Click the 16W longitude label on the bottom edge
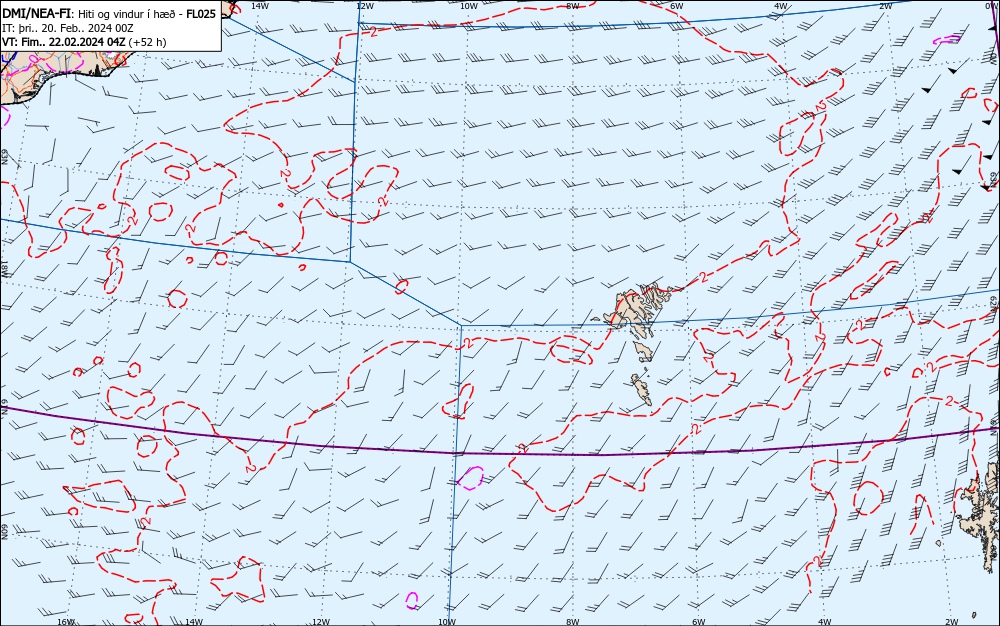Image resolution: width=1000 pixels, height=626 pixels. coord(66,622)
